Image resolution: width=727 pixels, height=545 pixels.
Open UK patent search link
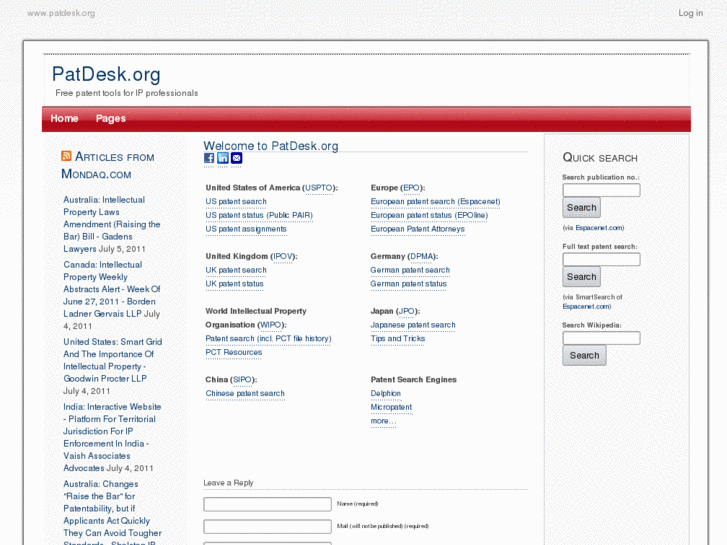(236, 270)
